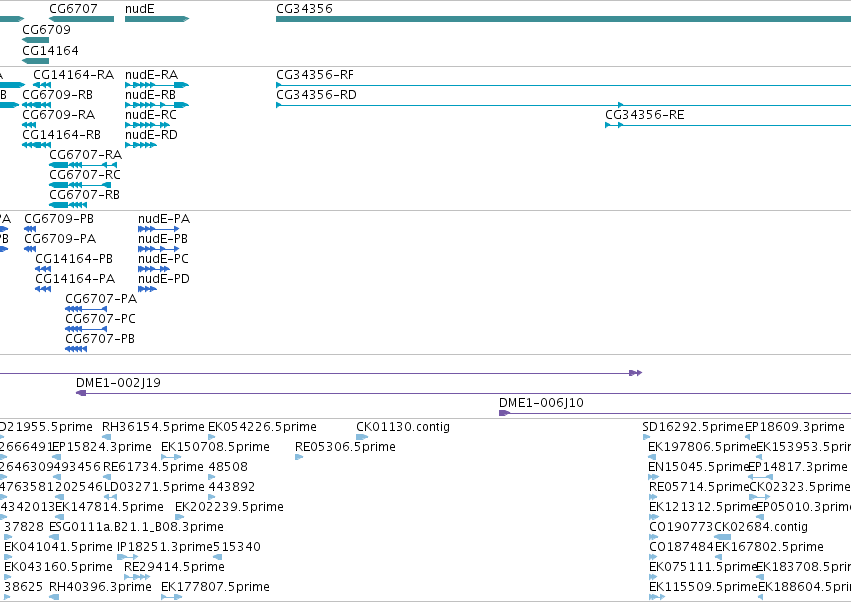Select the CG6707 gene bar

pos(81,19)
